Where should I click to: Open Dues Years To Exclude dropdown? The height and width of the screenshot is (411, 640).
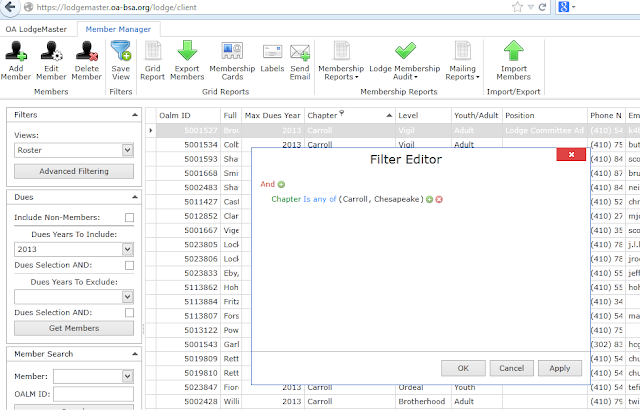[x=127, y=297]
